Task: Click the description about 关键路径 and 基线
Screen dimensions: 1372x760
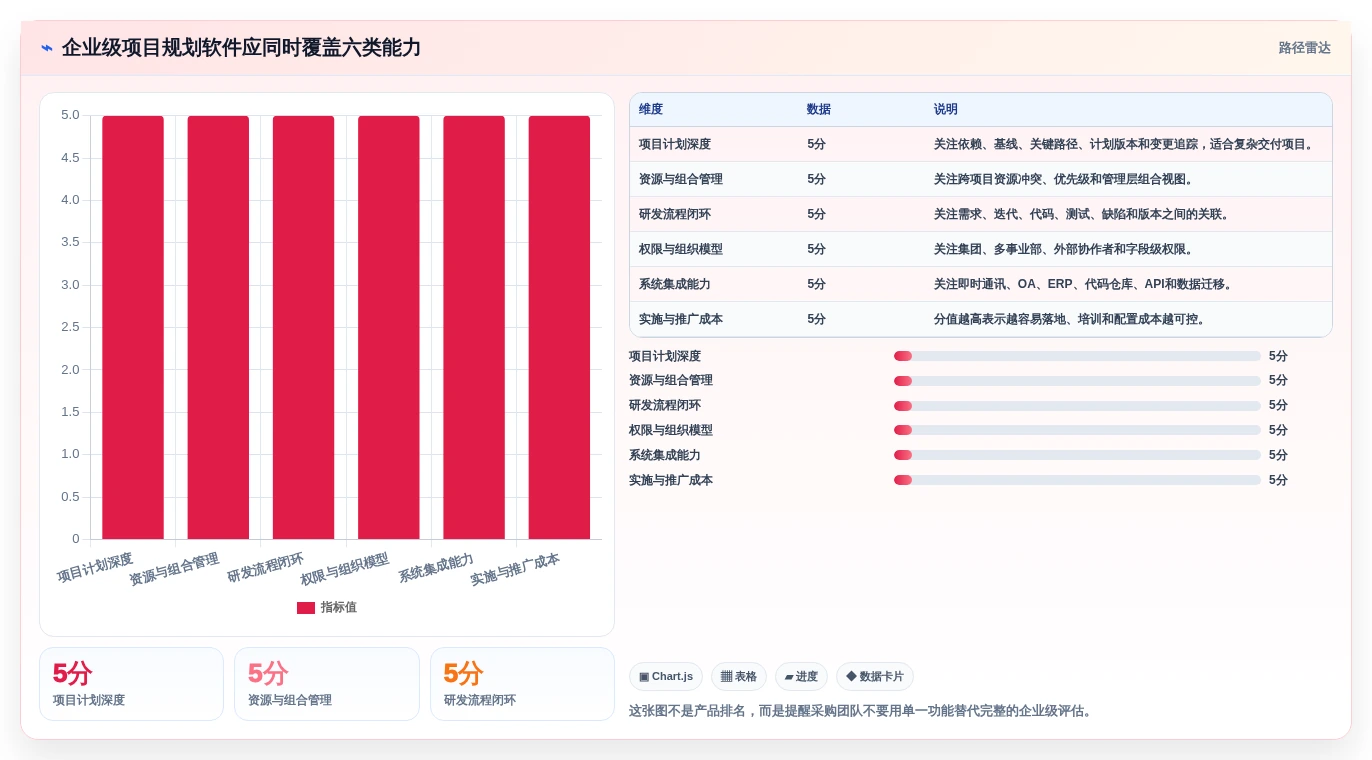Action: 1125,144
